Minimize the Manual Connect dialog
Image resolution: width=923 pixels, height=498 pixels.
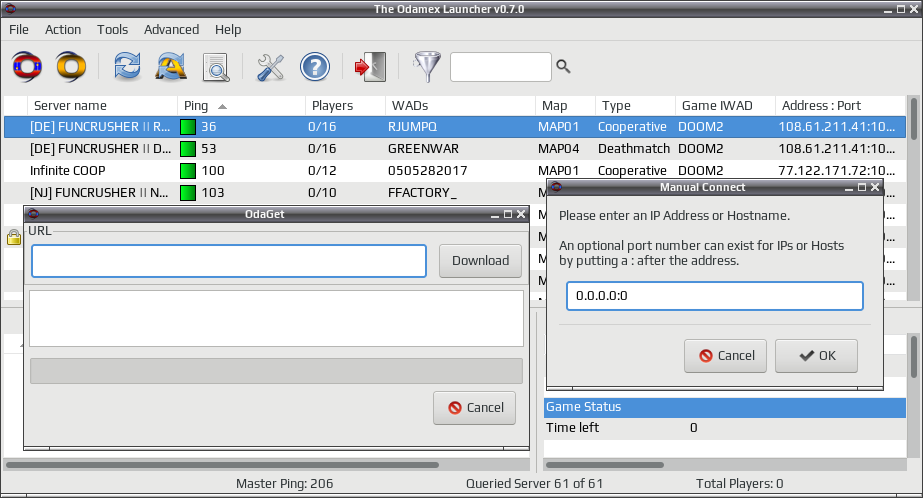[x=849, y=188]
